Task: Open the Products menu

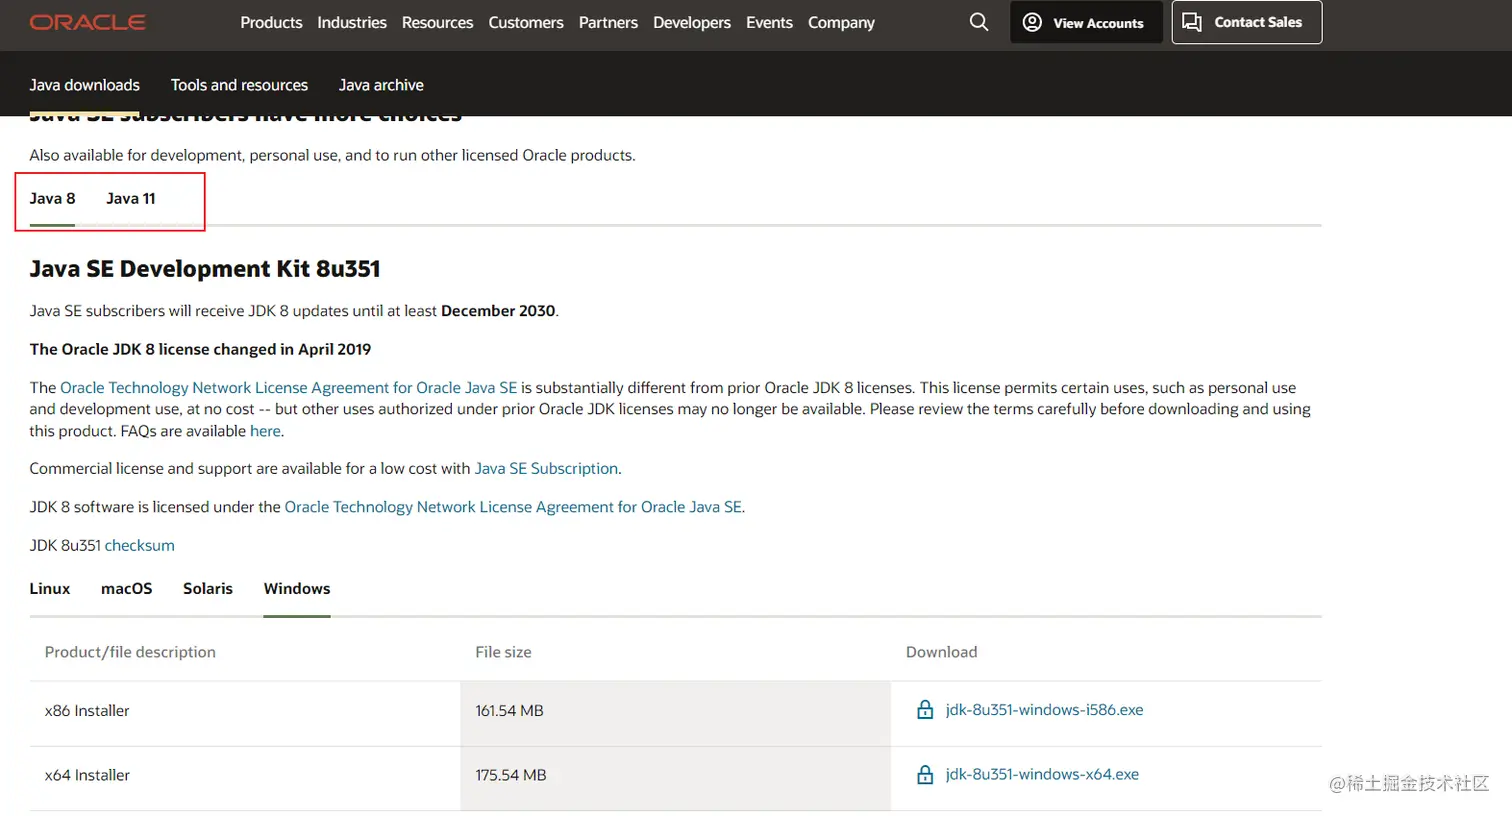Action: coord(271,22)
